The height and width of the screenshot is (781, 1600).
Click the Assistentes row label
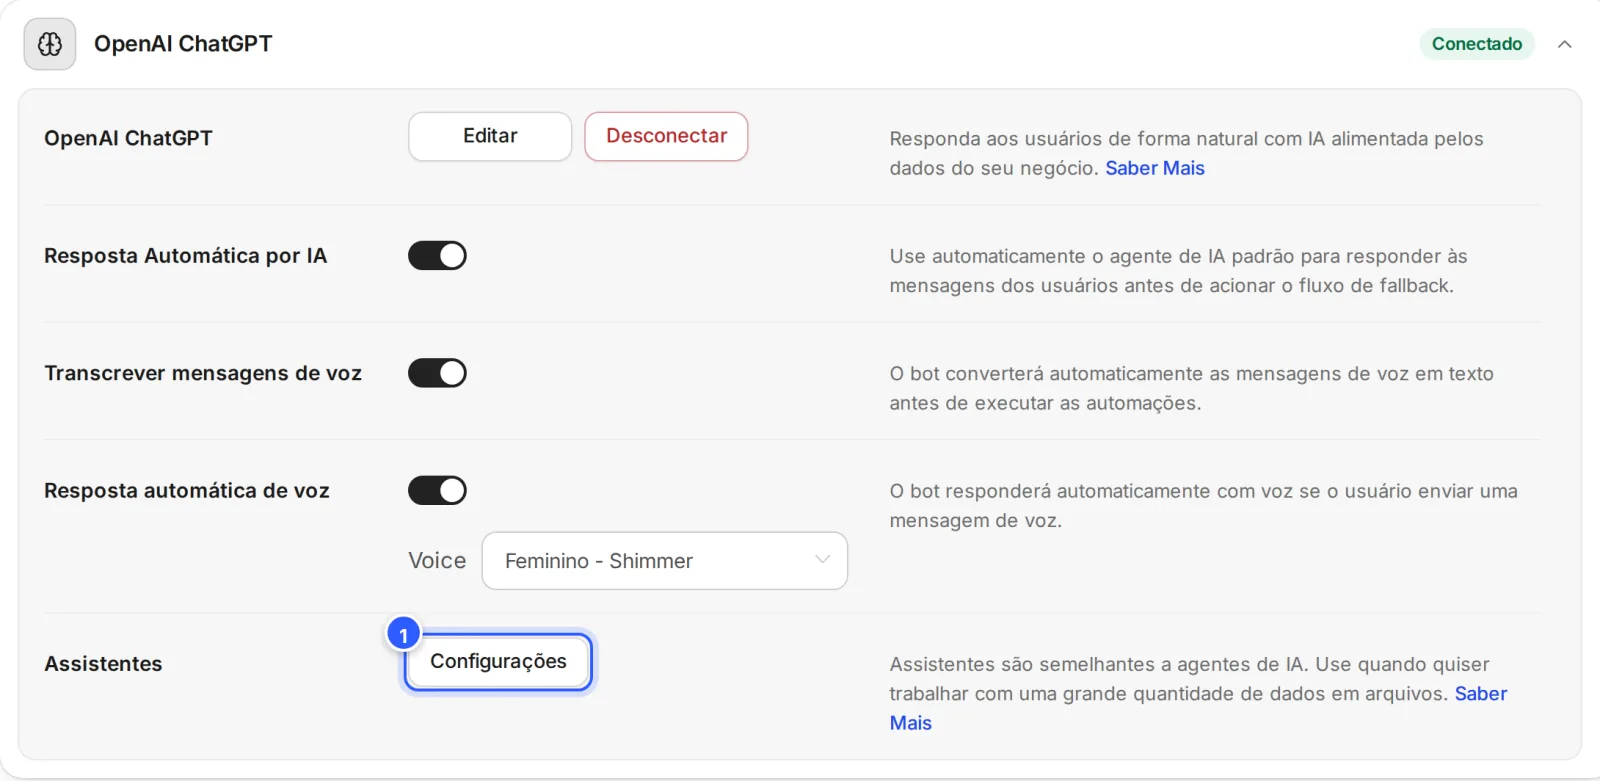[x=103, y=664]
